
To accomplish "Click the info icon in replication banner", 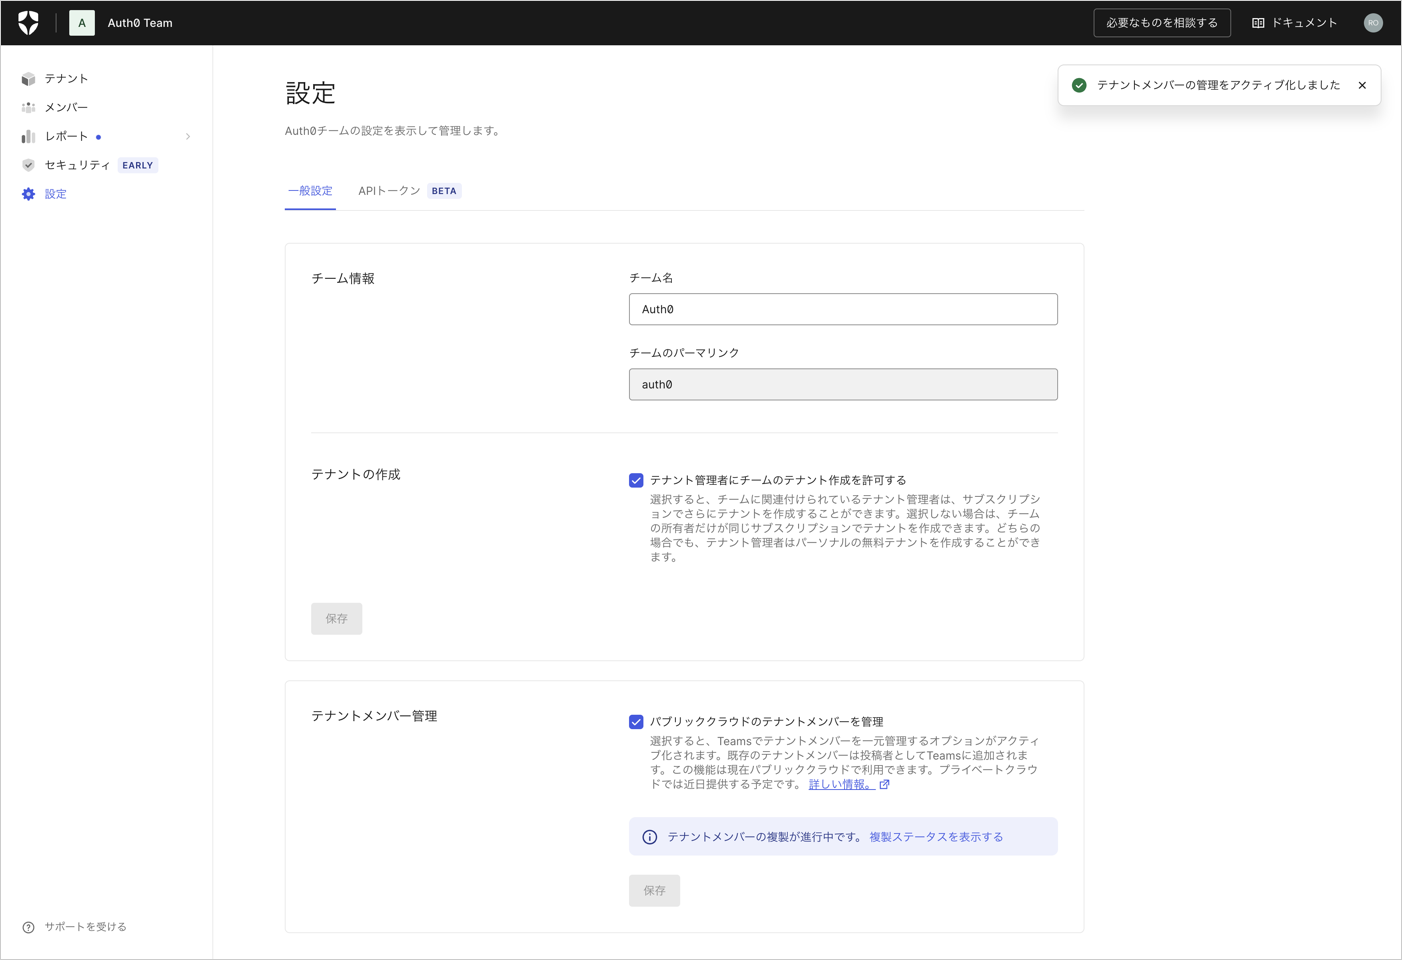I will click(650, 837).
